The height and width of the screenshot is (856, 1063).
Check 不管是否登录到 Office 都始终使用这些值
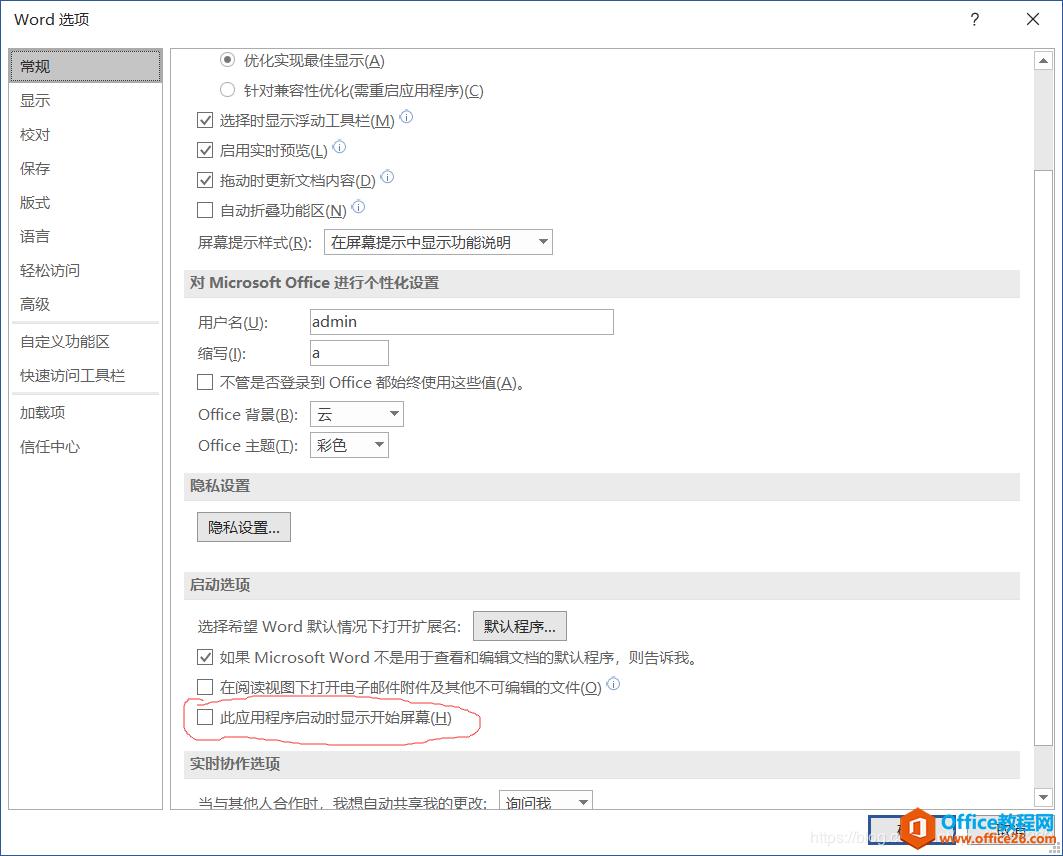(x=205, y=381)
